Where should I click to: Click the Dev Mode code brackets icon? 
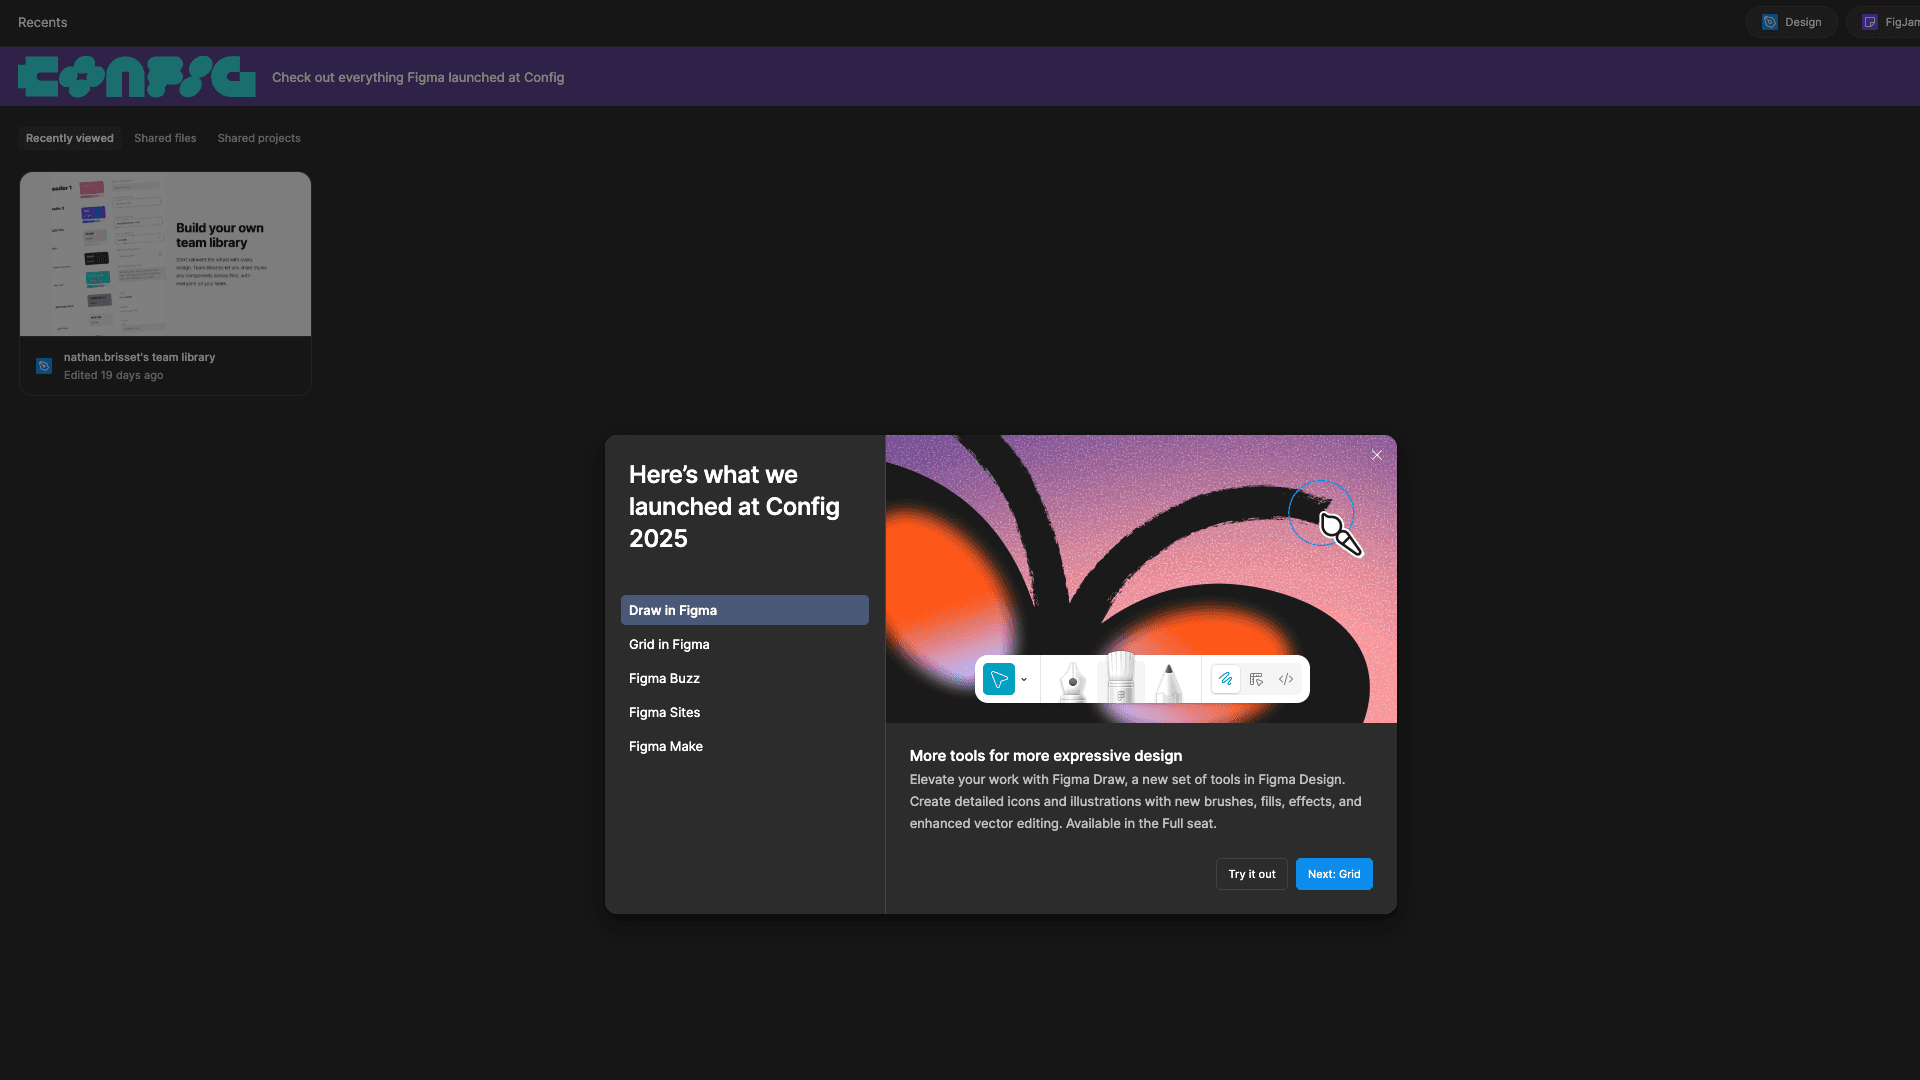pyautogui.click(x=1286, y=679)
